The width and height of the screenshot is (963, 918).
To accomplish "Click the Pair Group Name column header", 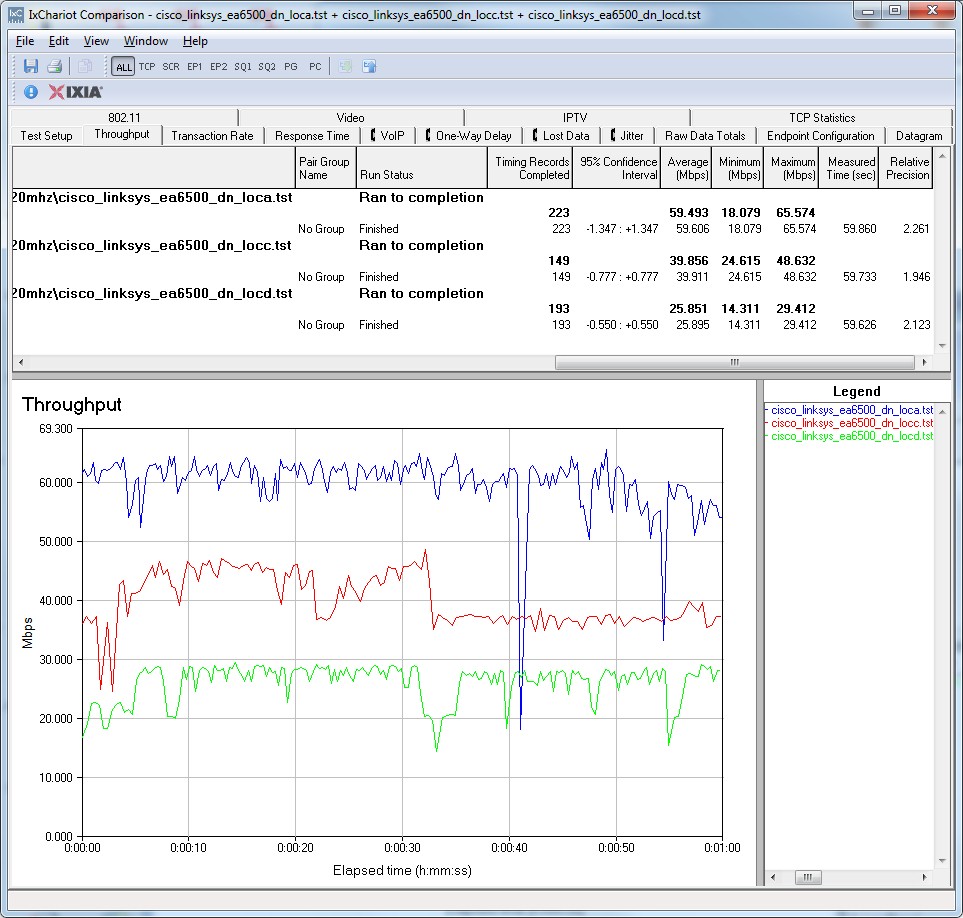I will tap(325, 168).
